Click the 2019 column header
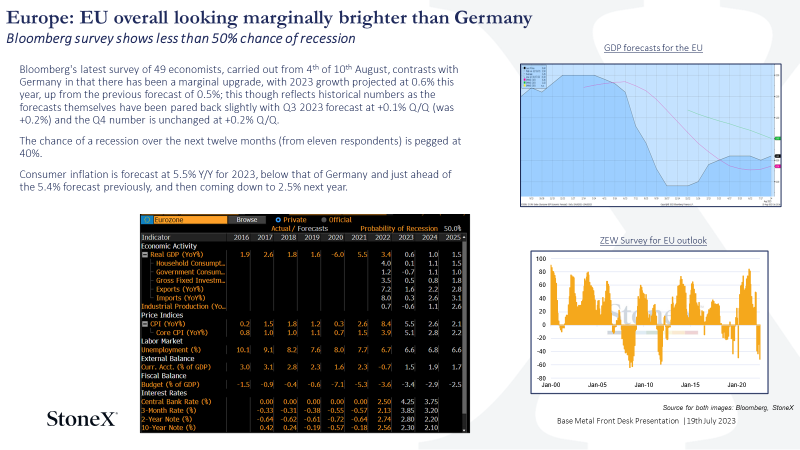Screen dimensions: 800x450 312,237
